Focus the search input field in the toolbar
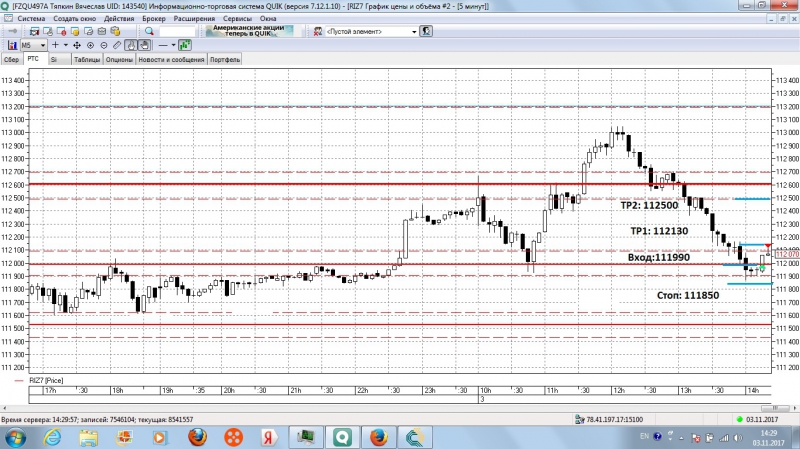Viewport: 800px width, 449px height. click(x=177, y=32)
